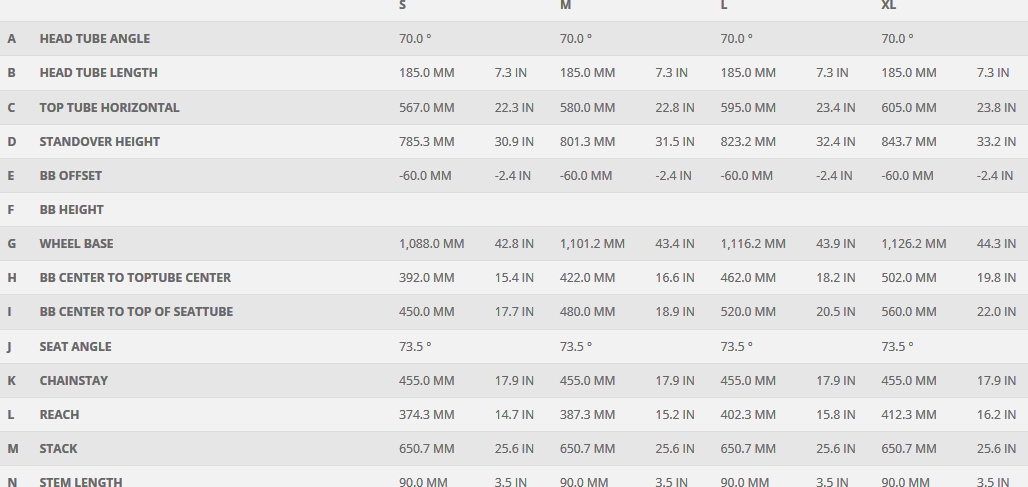This screenshot has width=1028, height=487.
Task: Click the HEAD TUBE ANGLE row label
Action: tap(95, 39)
